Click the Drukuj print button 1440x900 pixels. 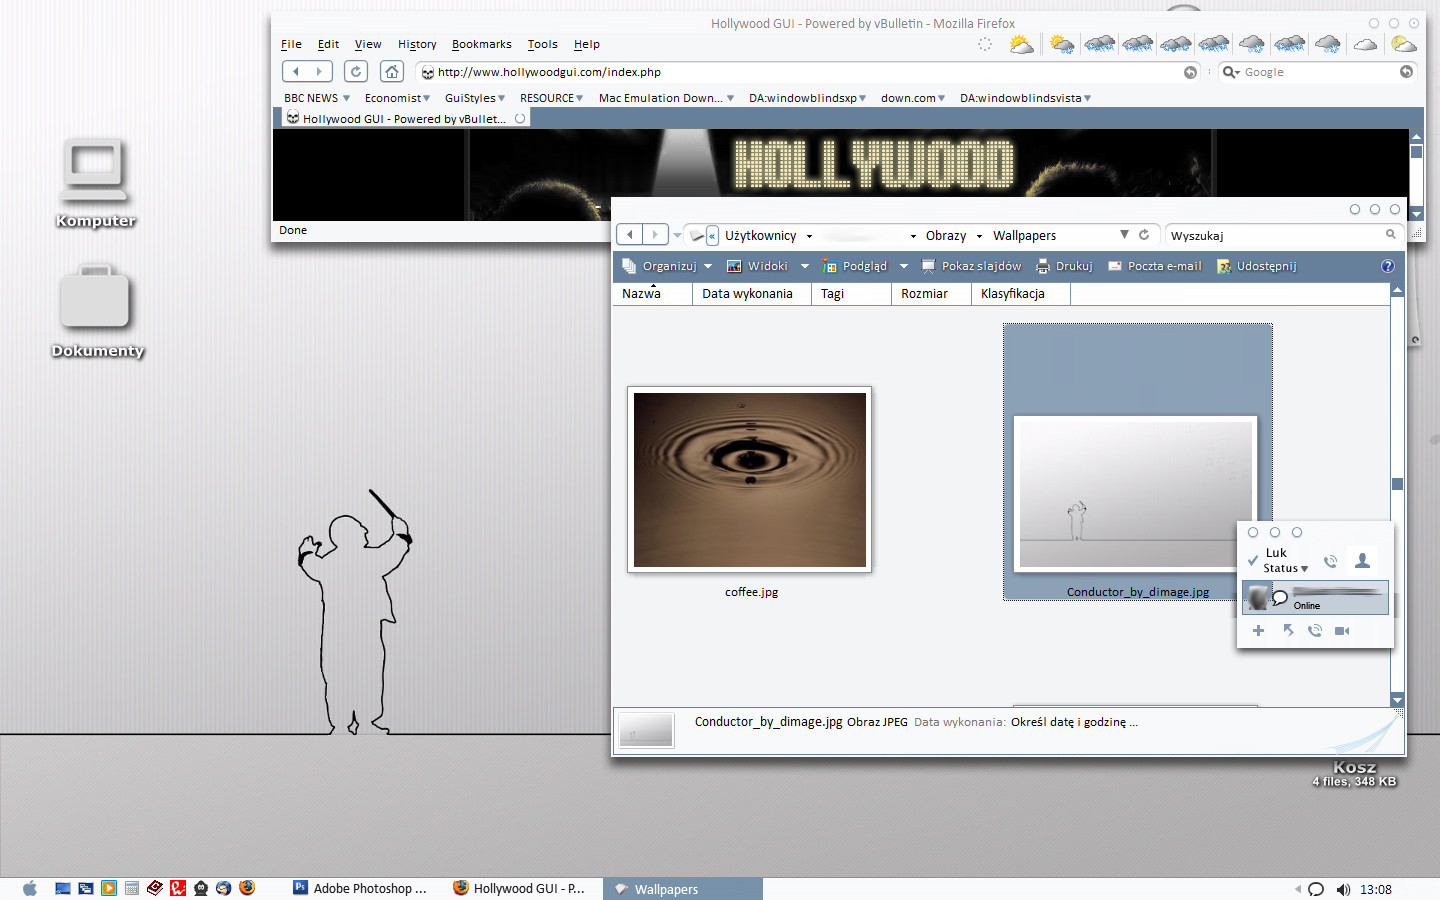coord(1064,266)
